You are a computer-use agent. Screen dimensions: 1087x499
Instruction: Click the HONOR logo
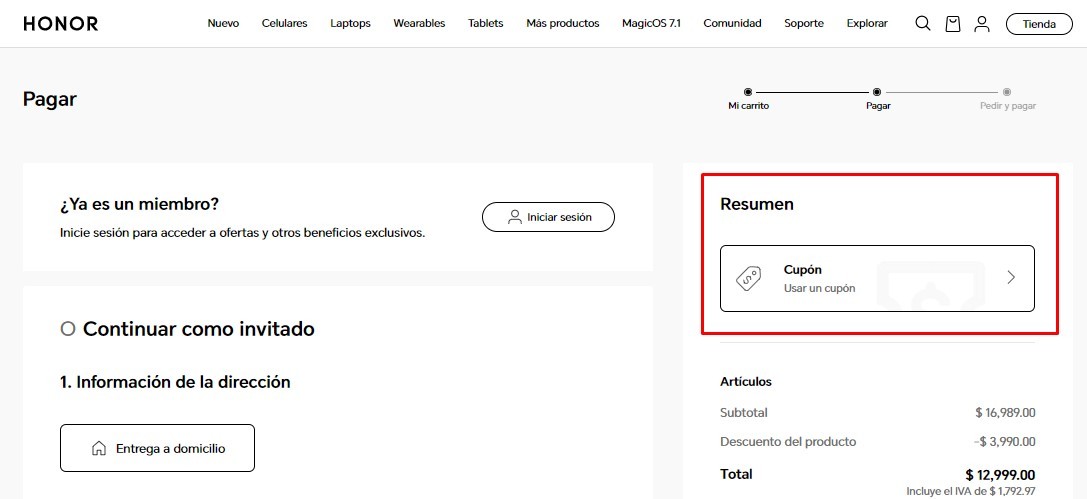[60, 24]
